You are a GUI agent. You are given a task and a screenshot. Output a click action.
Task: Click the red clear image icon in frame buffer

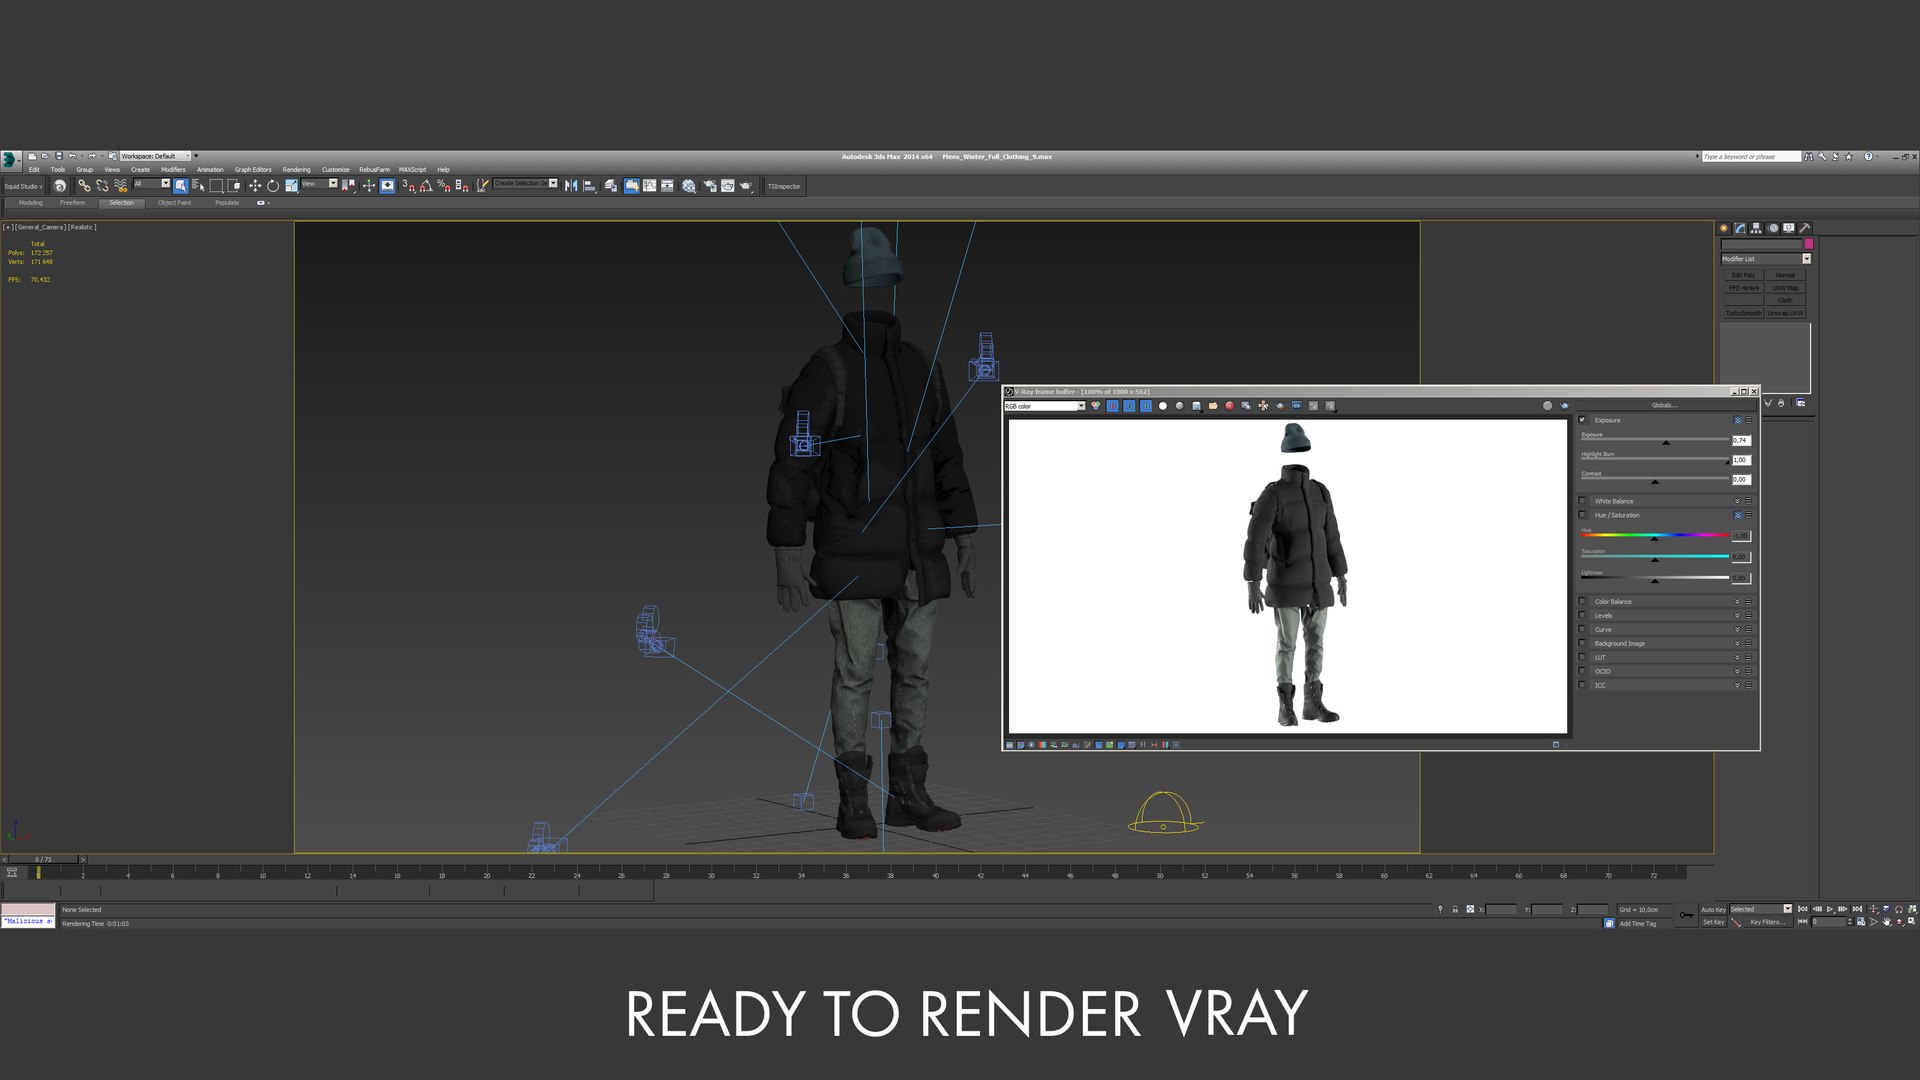[1230, 406]
